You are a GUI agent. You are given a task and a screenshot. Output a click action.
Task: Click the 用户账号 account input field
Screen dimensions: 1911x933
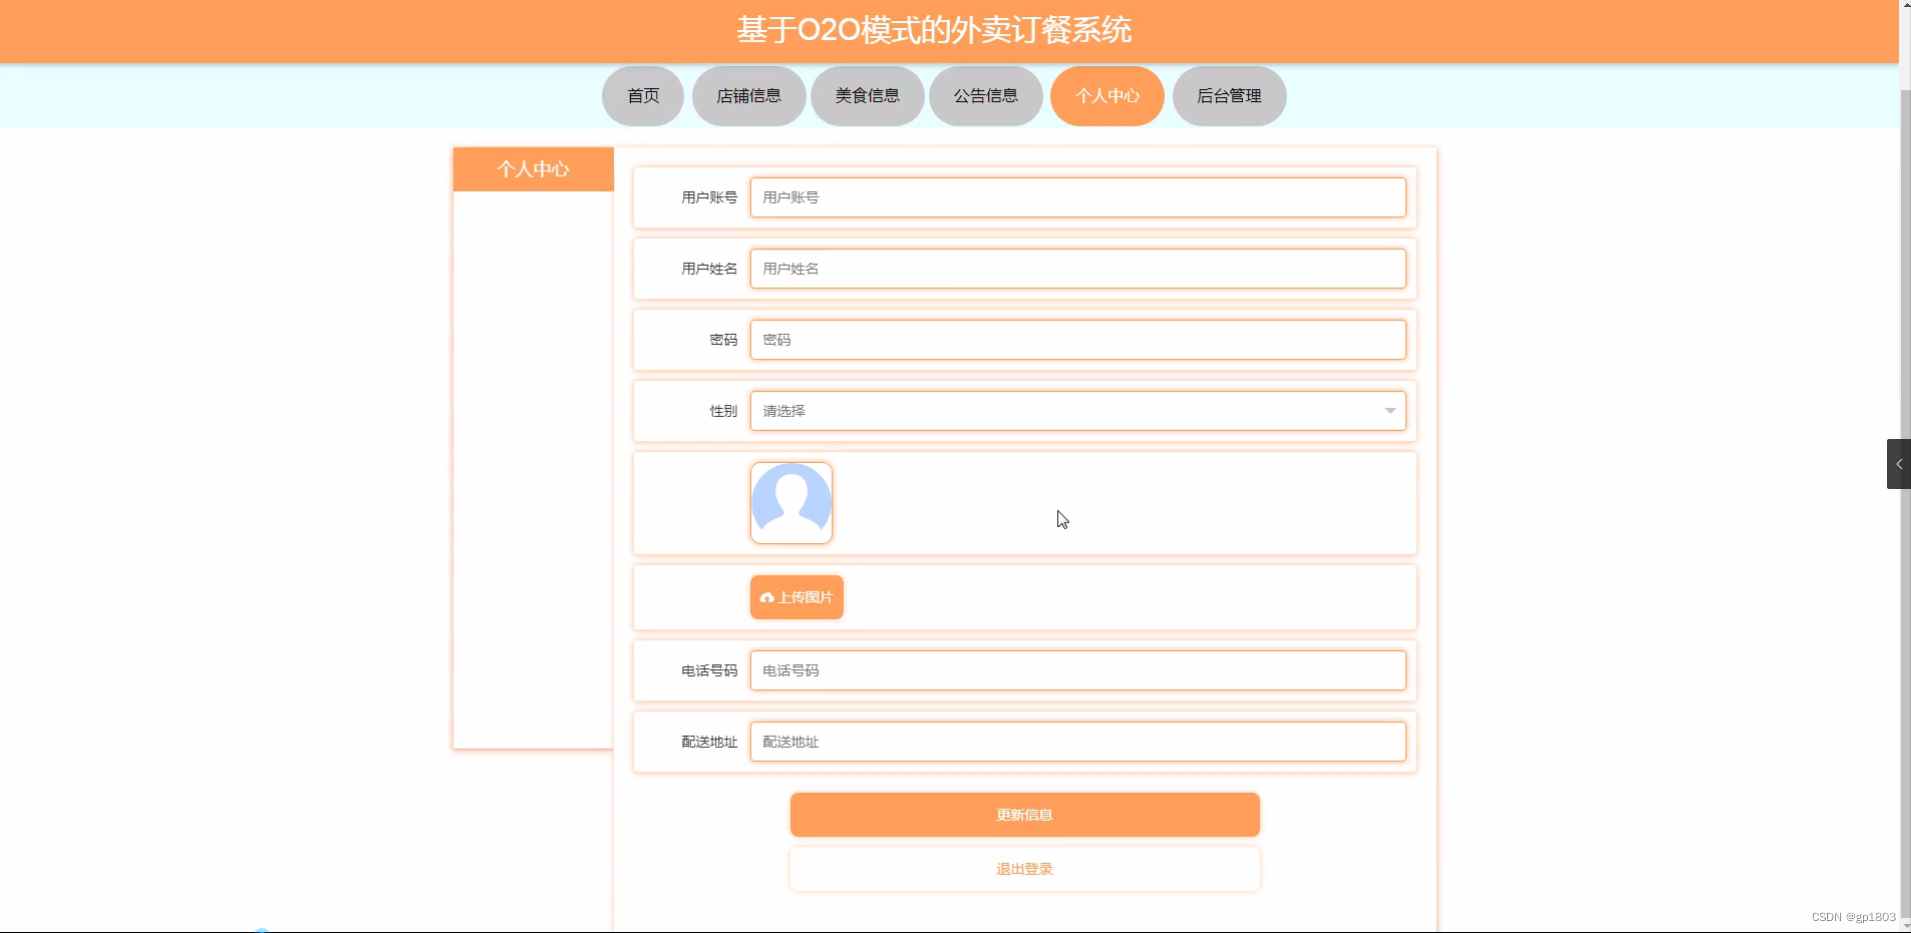pos(1078,197)
